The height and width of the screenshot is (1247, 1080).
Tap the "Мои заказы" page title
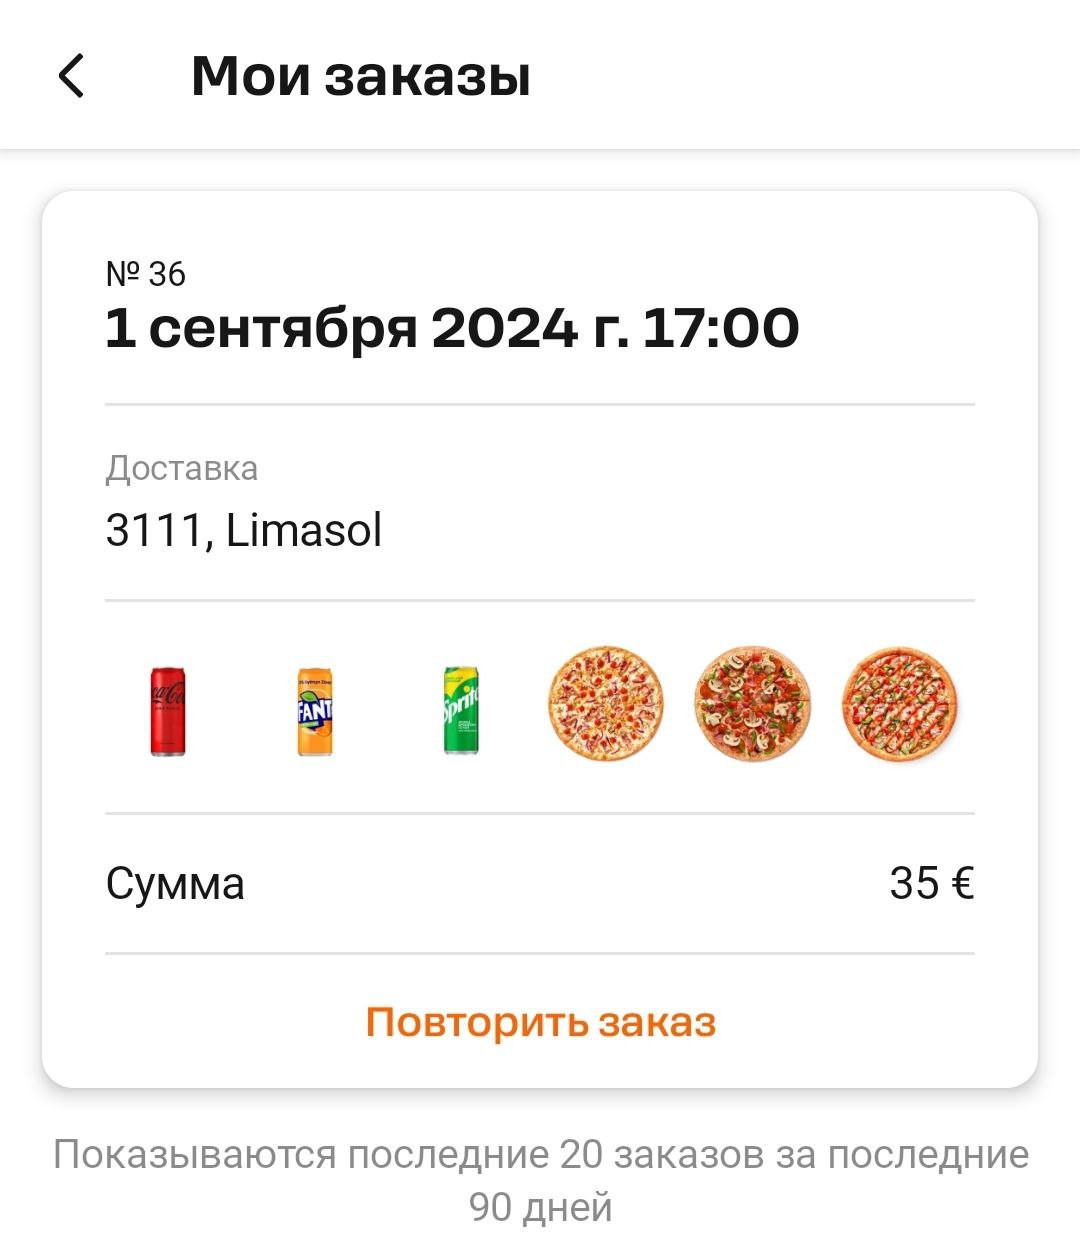360,76
